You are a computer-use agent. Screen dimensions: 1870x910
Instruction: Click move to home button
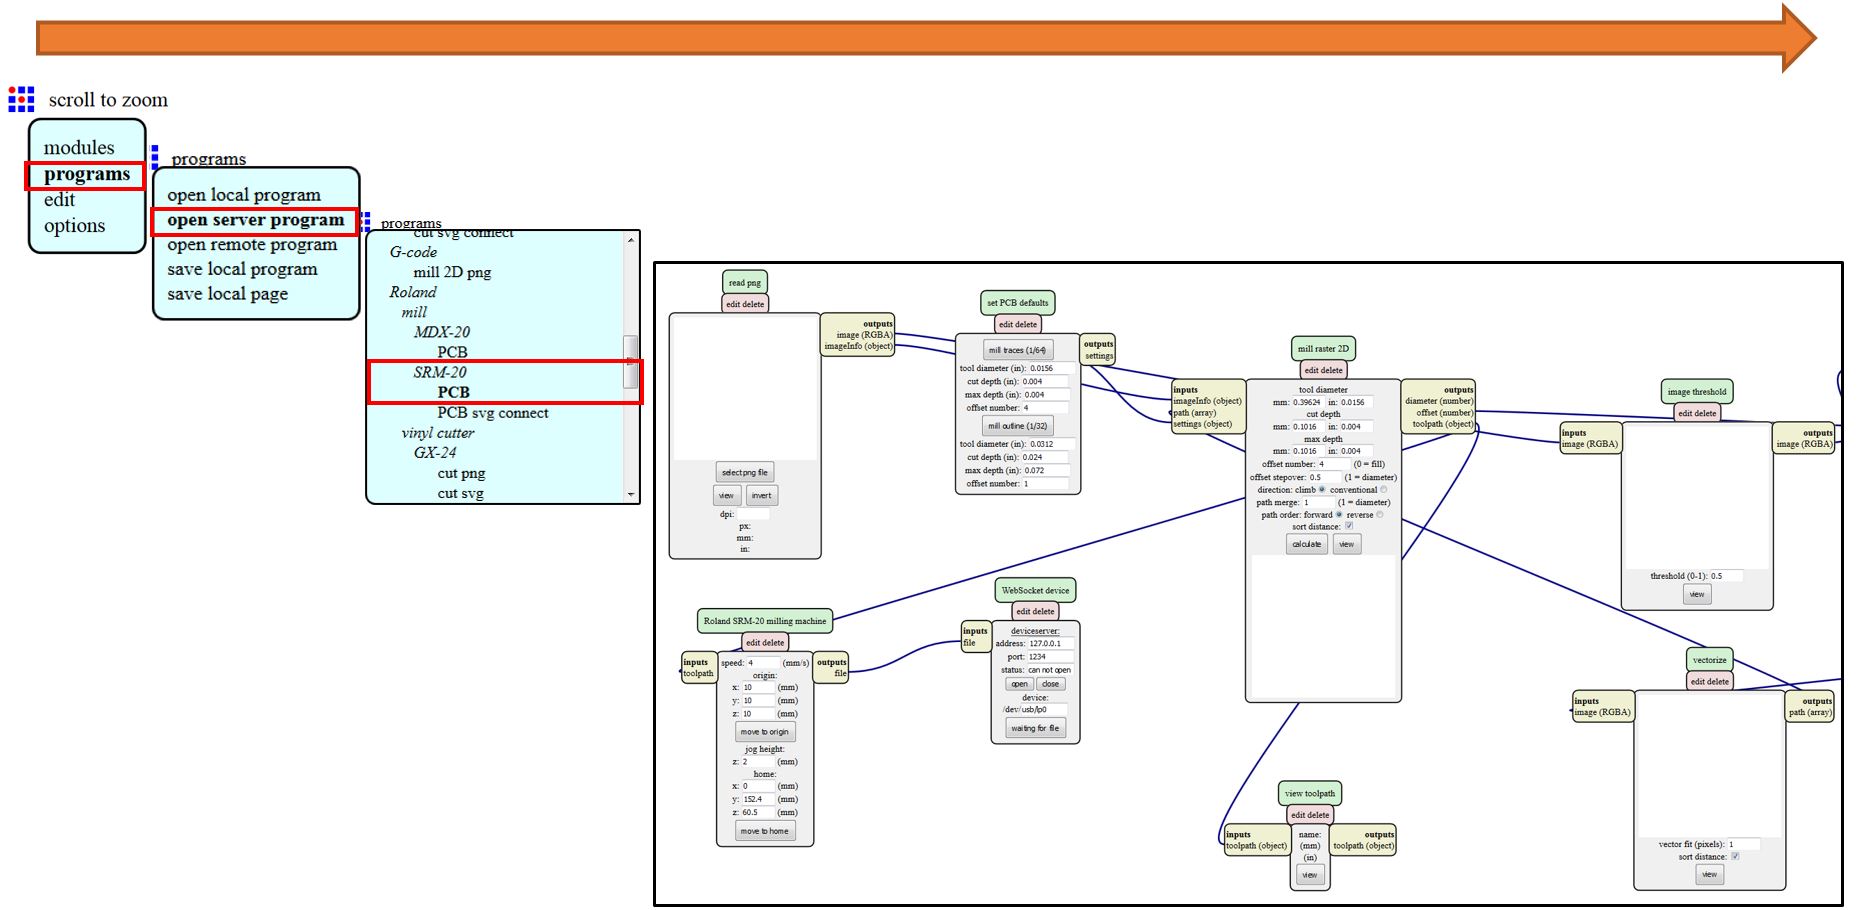(x=765, y=831)
